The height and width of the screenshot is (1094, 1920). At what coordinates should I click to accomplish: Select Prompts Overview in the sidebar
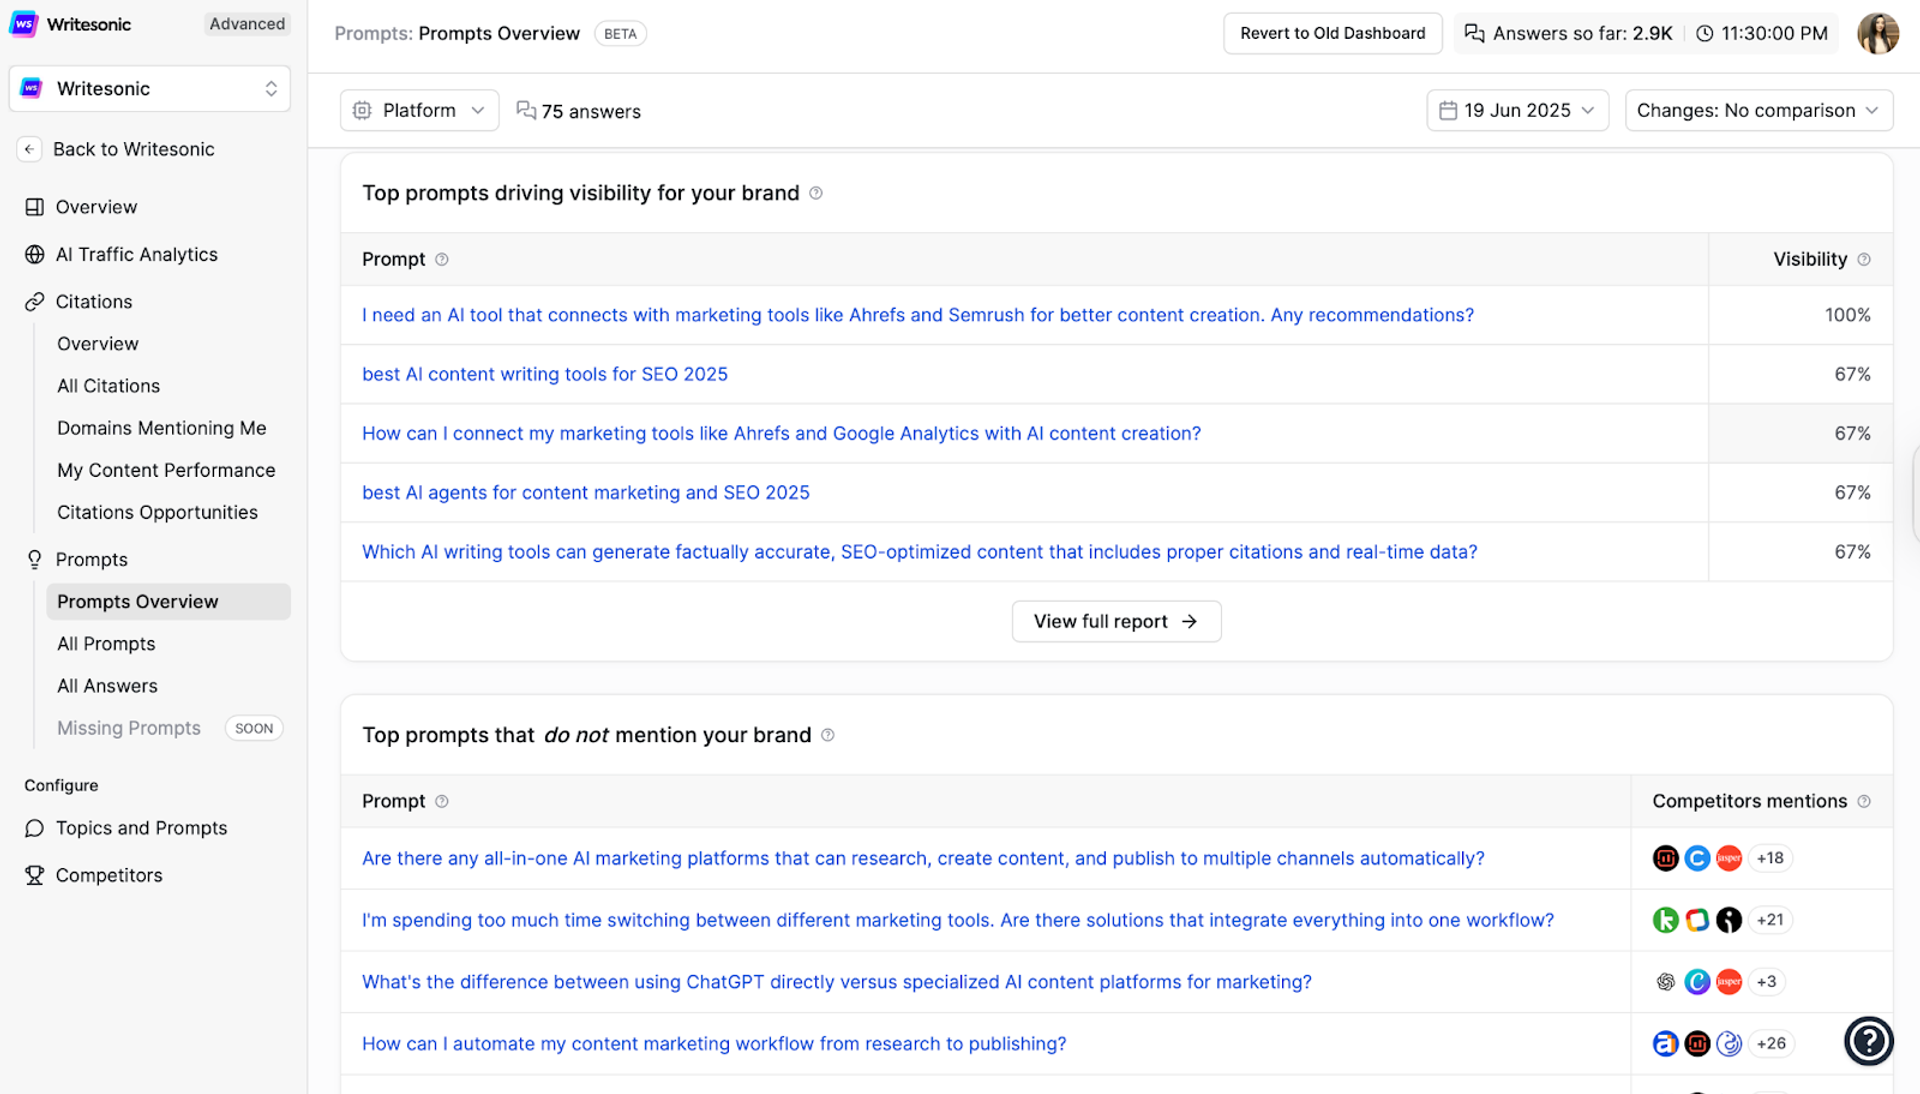coord(168,602)
